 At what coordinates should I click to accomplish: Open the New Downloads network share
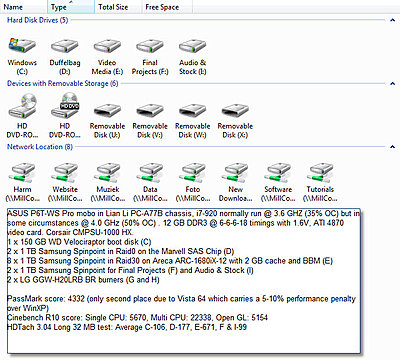(x=235, y=182)
